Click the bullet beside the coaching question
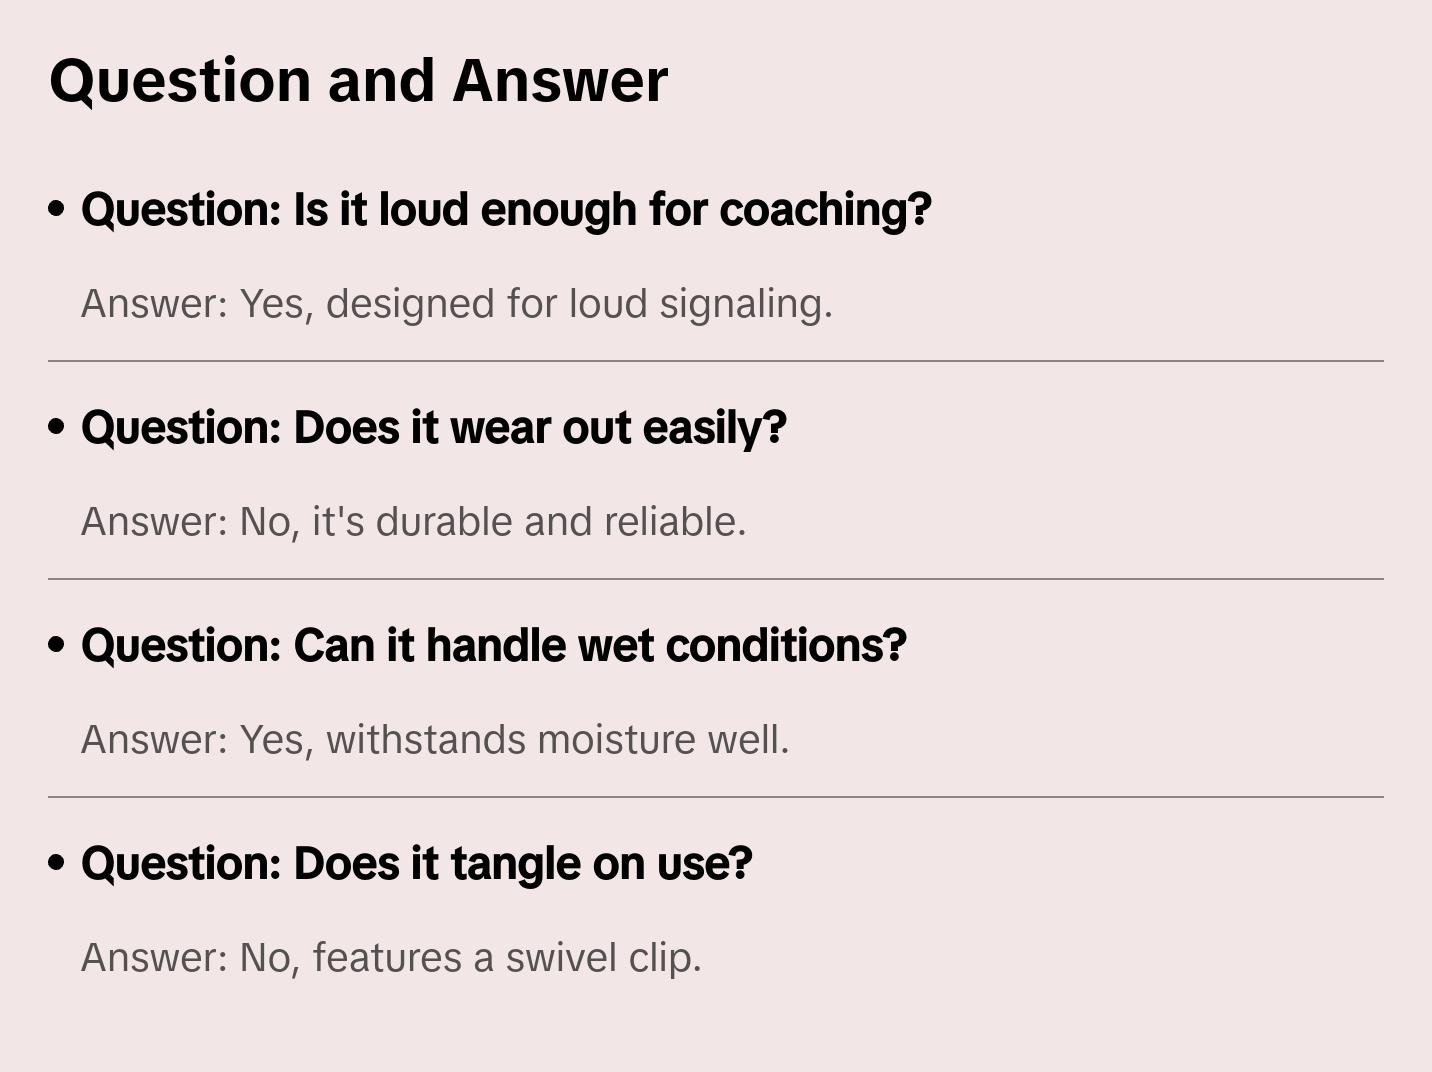1432x1072 pixels. pyautogui.click(x=57, y=209)
